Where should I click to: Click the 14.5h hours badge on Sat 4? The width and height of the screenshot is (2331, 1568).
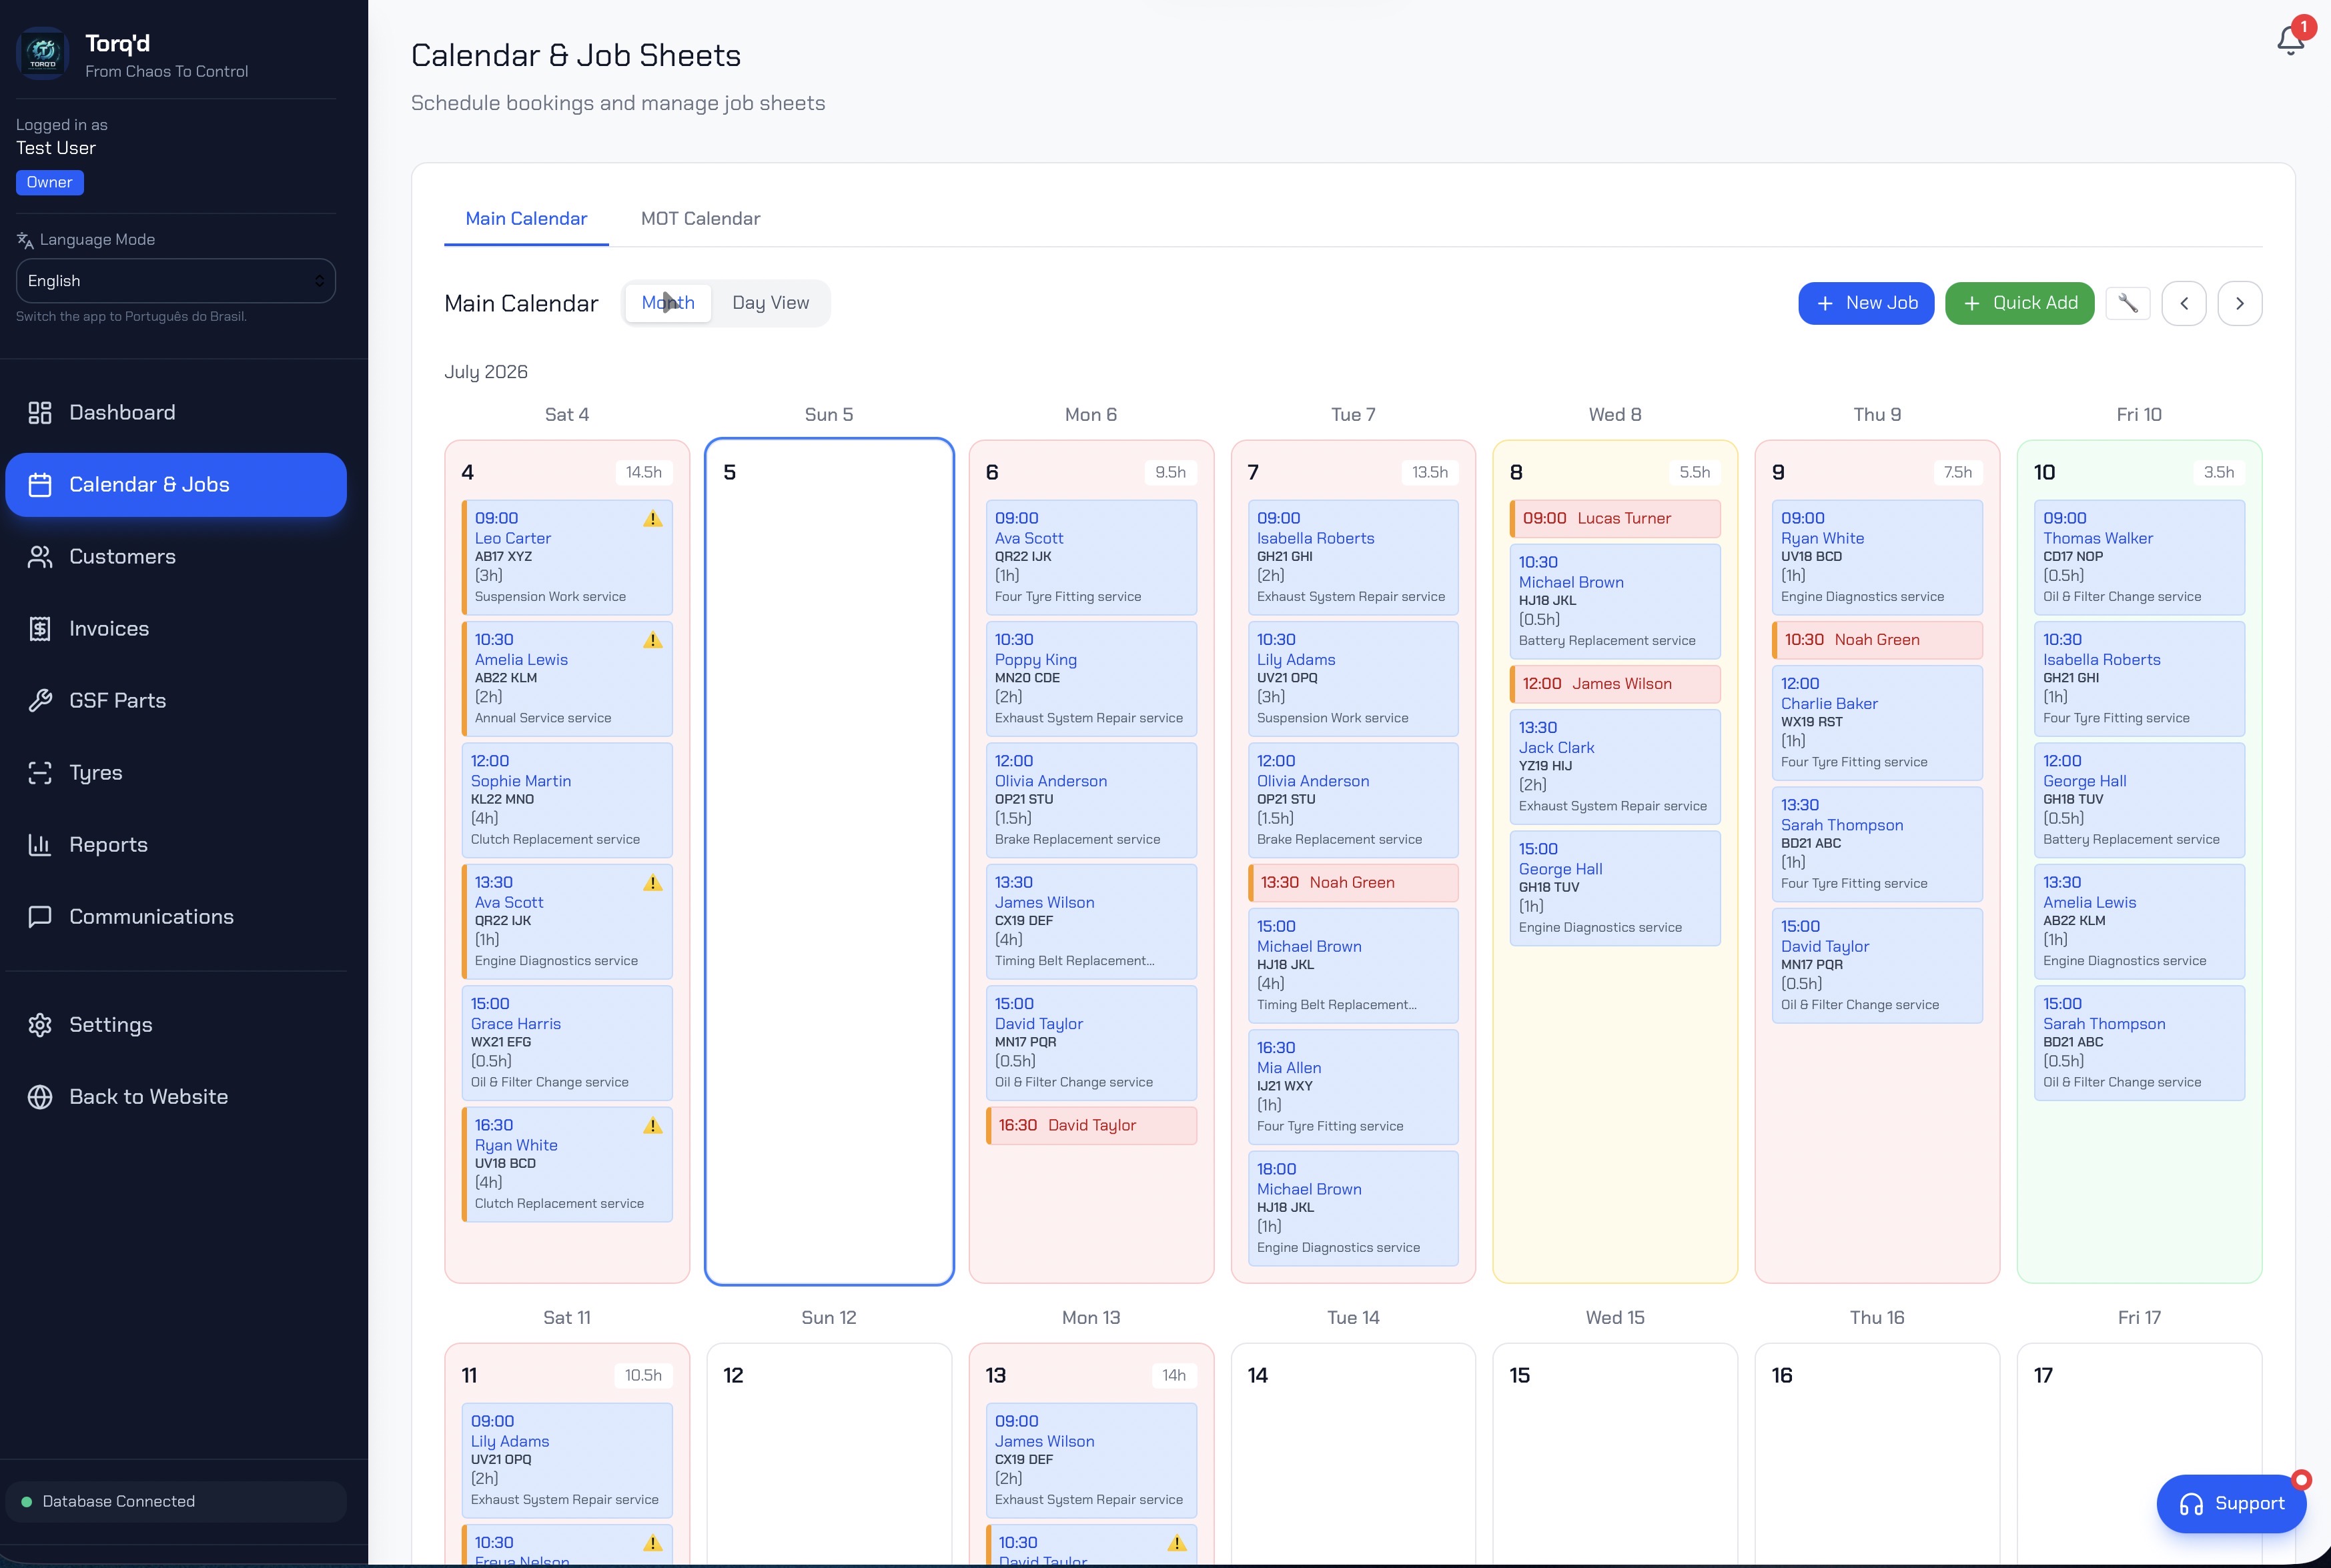coord(644,473)
